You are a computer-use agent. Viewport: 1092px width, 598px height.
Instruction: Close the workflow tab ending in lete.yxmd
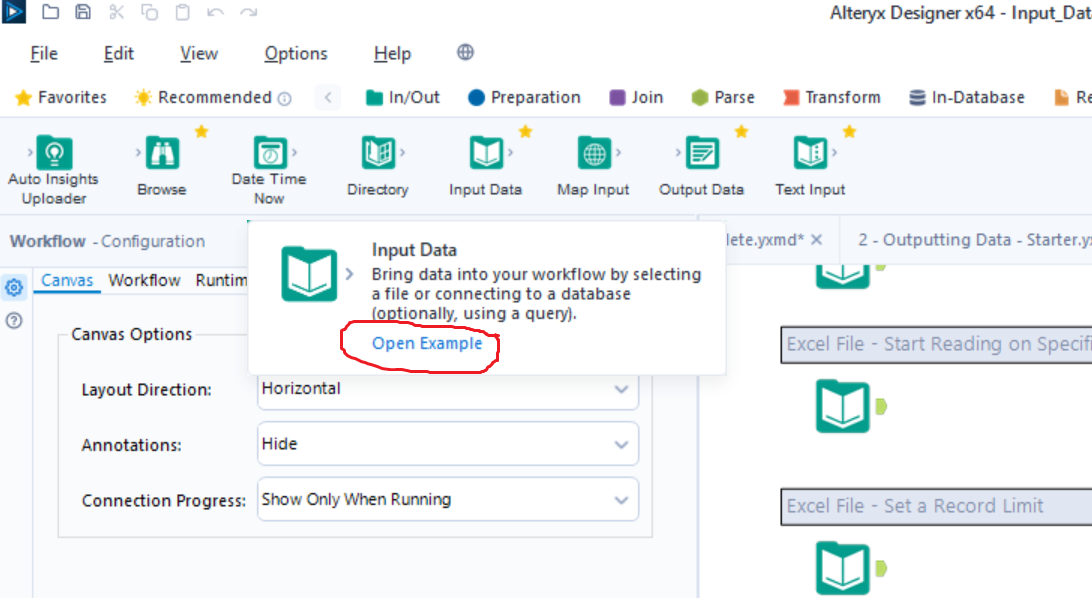817,239
